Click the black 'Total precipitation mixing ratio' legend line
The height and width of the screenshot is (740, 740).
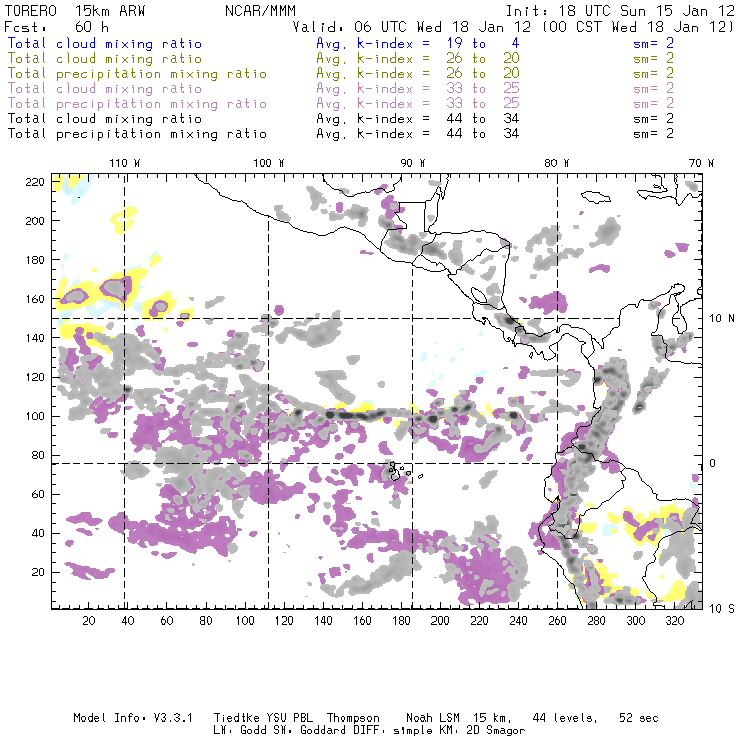(x=137, y=134)
